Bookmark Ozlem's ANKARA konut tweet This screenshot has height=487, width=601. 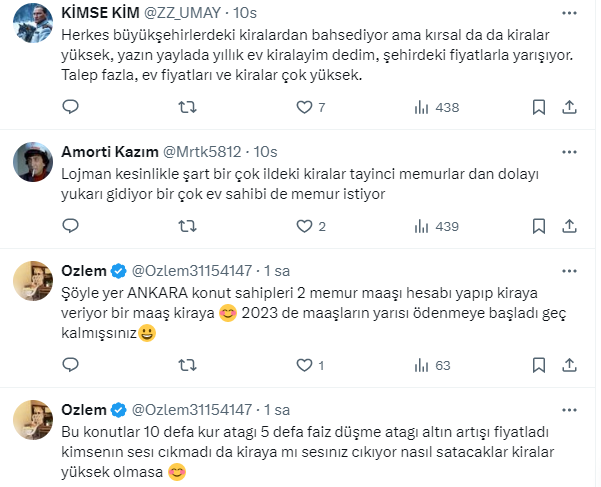539,365
